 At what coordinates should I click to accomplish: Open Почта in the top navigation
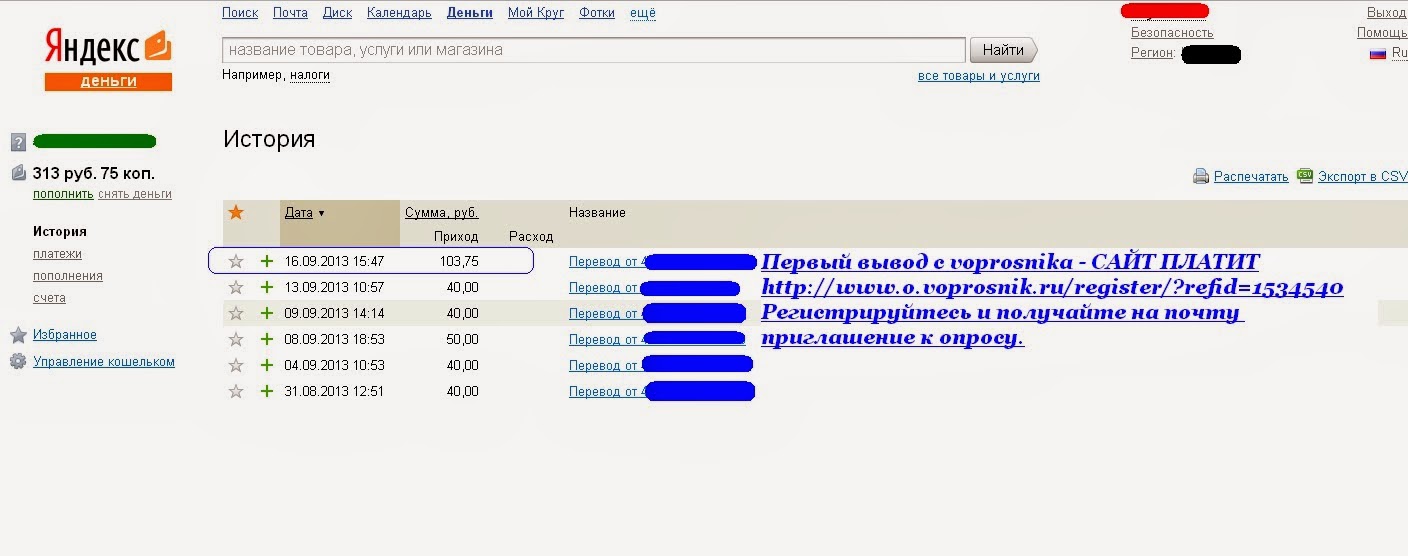pyautogui.click(x=290, y=13)
